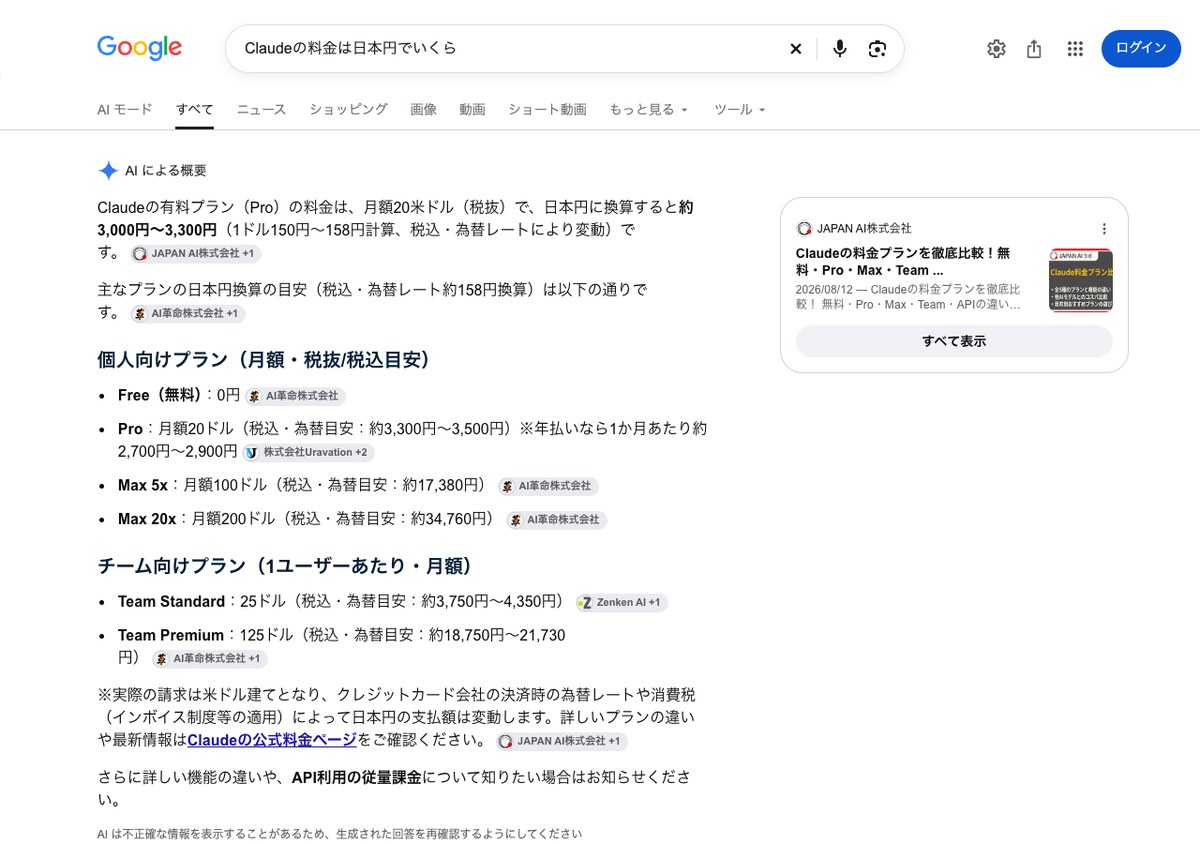Click the Max 20x plan label
Screen dimensions: 1200x844
[147, 519]
